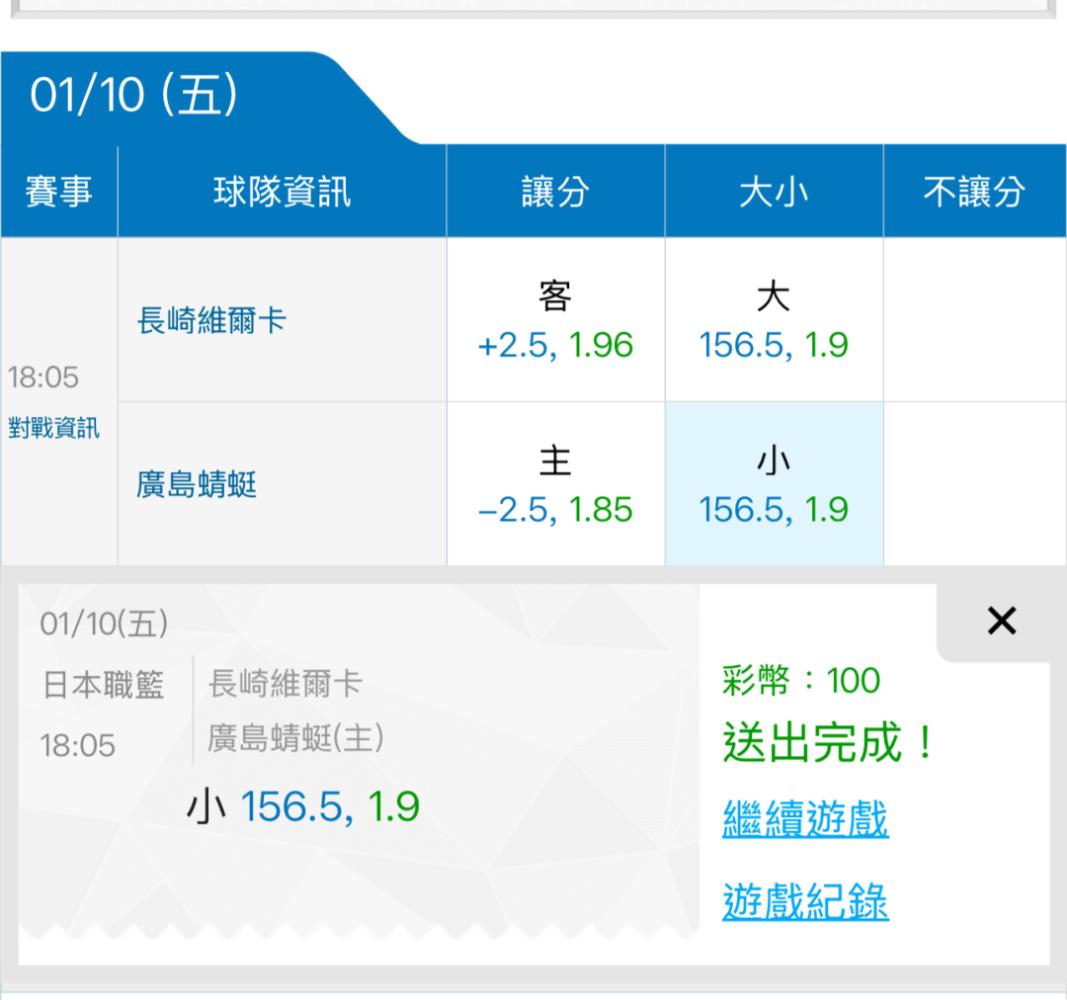1067x1000 pixels.
Task: Choose the 大 156.5, 1.9 over bet
Action: coord(775,321)
